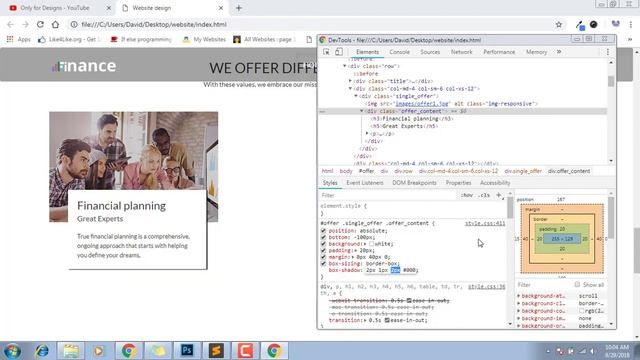Open Photoshop from the taskbar
This screenshot has width=640, height=360.
pyautogui.click(x=187, y=351)
